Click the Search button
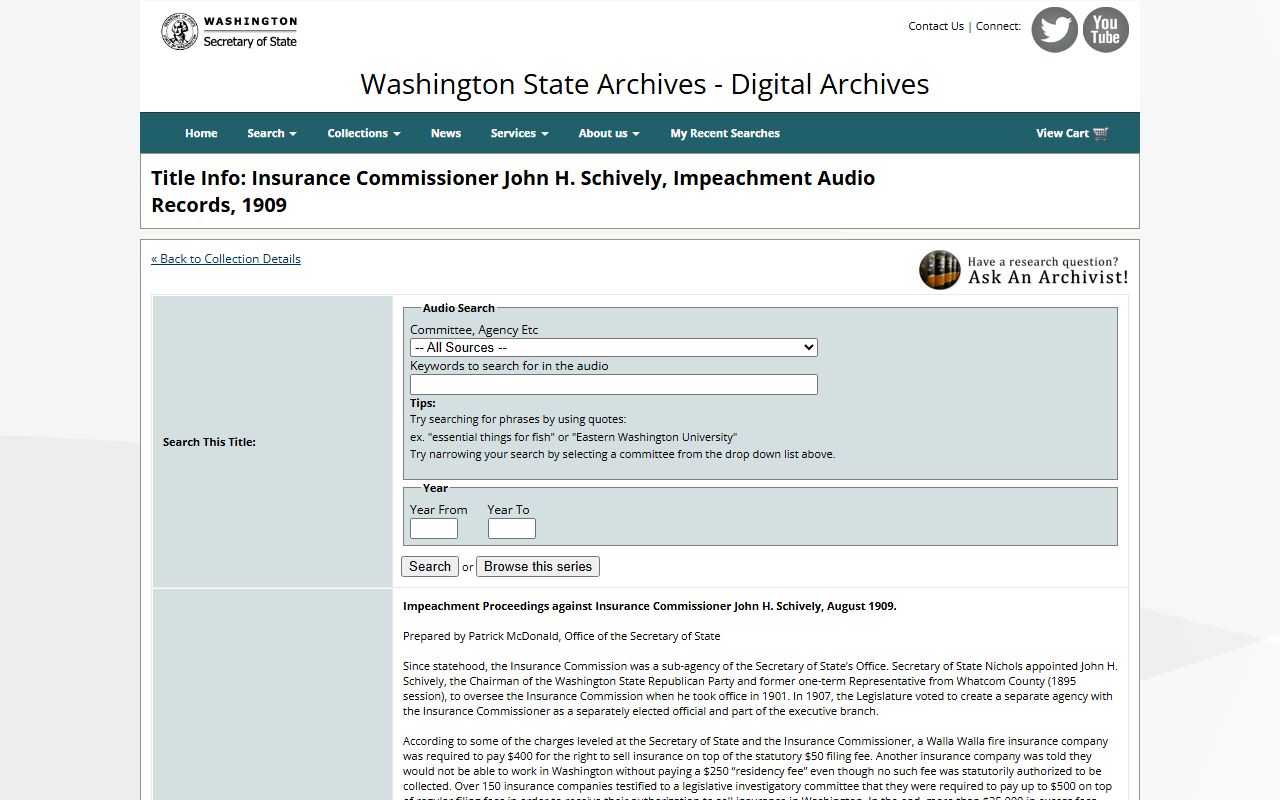 (x=430, y=566)
